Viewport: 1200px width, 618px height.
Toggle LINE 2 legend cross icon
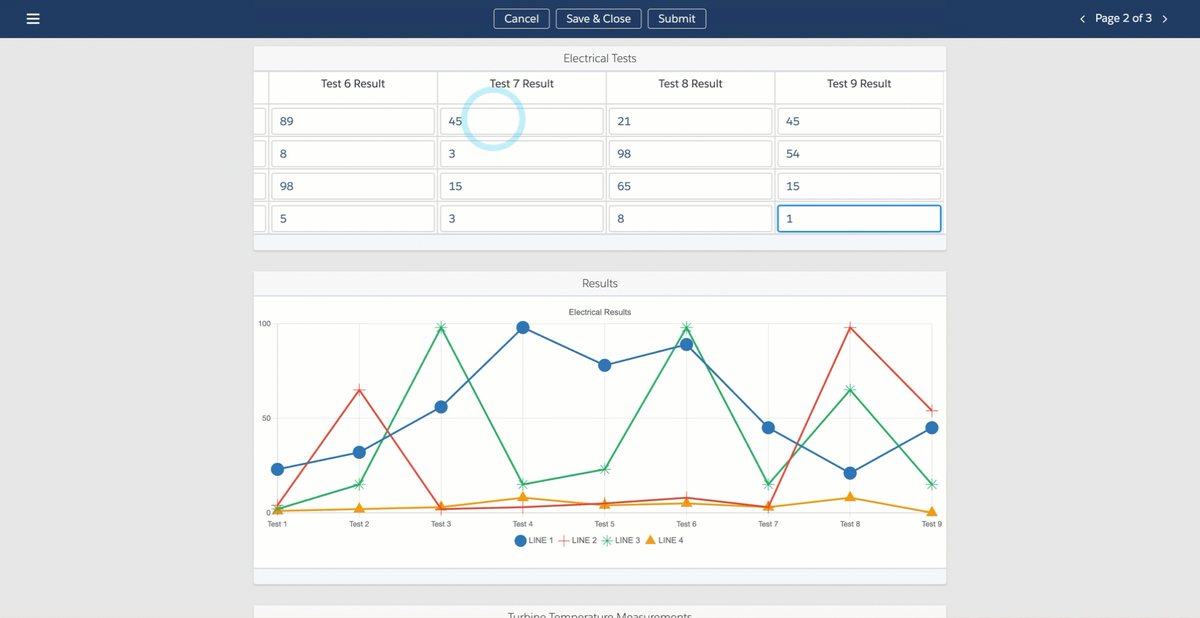pos(563,541)
